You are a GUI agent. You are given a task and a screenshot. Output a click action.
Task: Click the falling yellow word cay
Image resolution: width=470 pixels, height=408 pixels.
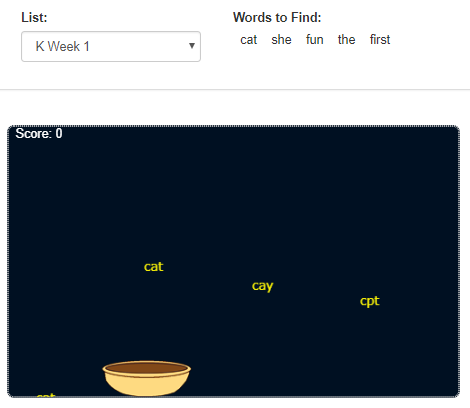click(x=263, y=286)
